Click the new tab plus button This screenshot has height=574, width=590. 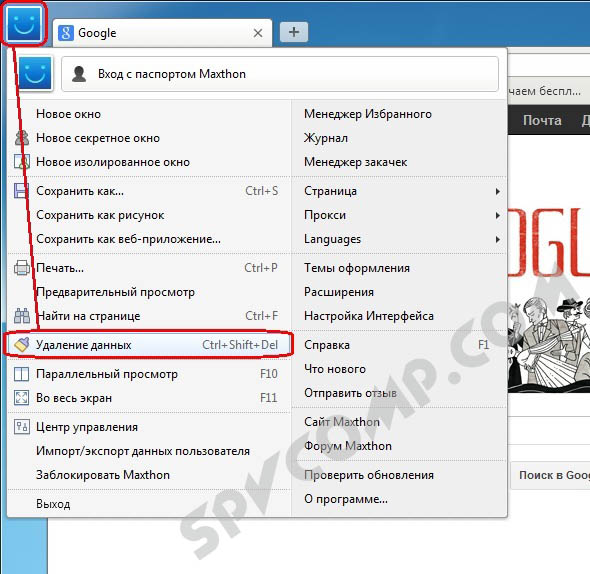(x=294, y=32)
